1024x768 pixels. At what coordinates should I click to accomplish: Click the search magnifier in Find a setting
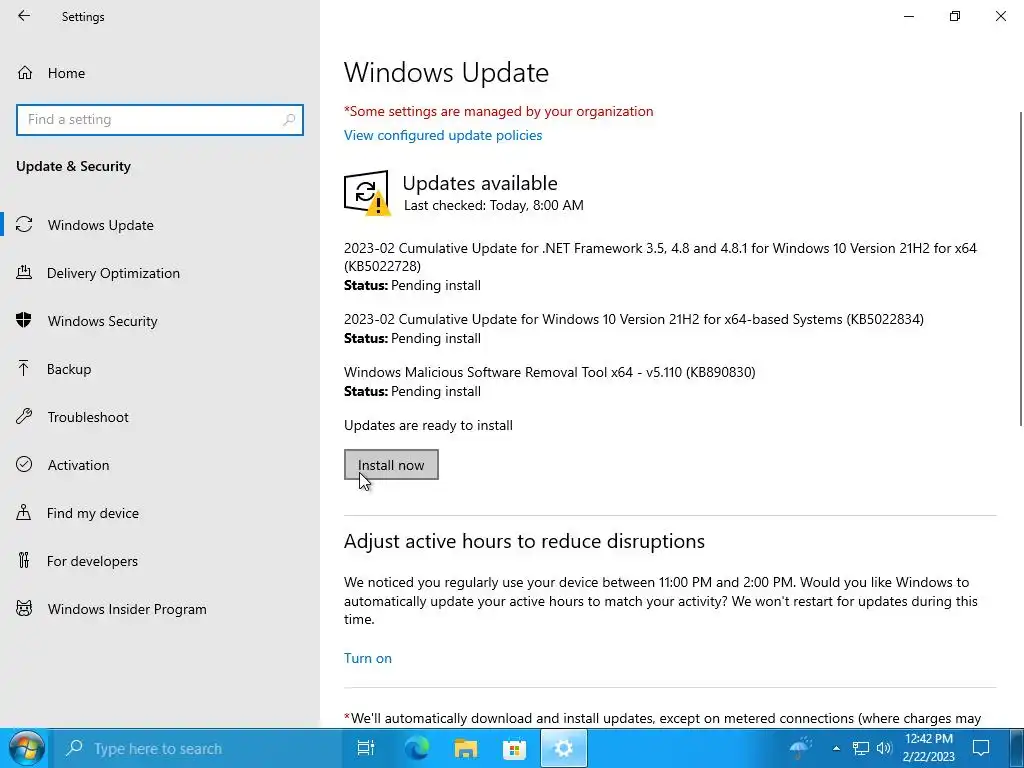click(289, 120)
